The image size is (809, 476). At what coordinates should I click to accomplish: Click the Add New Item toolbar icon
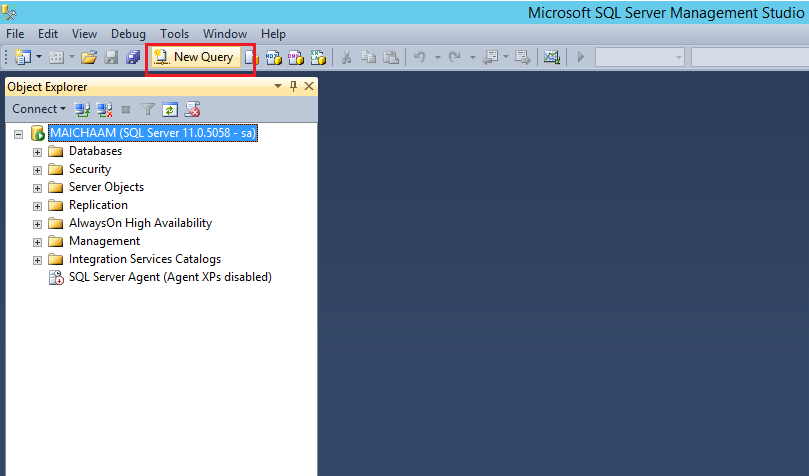pos(56,57)
